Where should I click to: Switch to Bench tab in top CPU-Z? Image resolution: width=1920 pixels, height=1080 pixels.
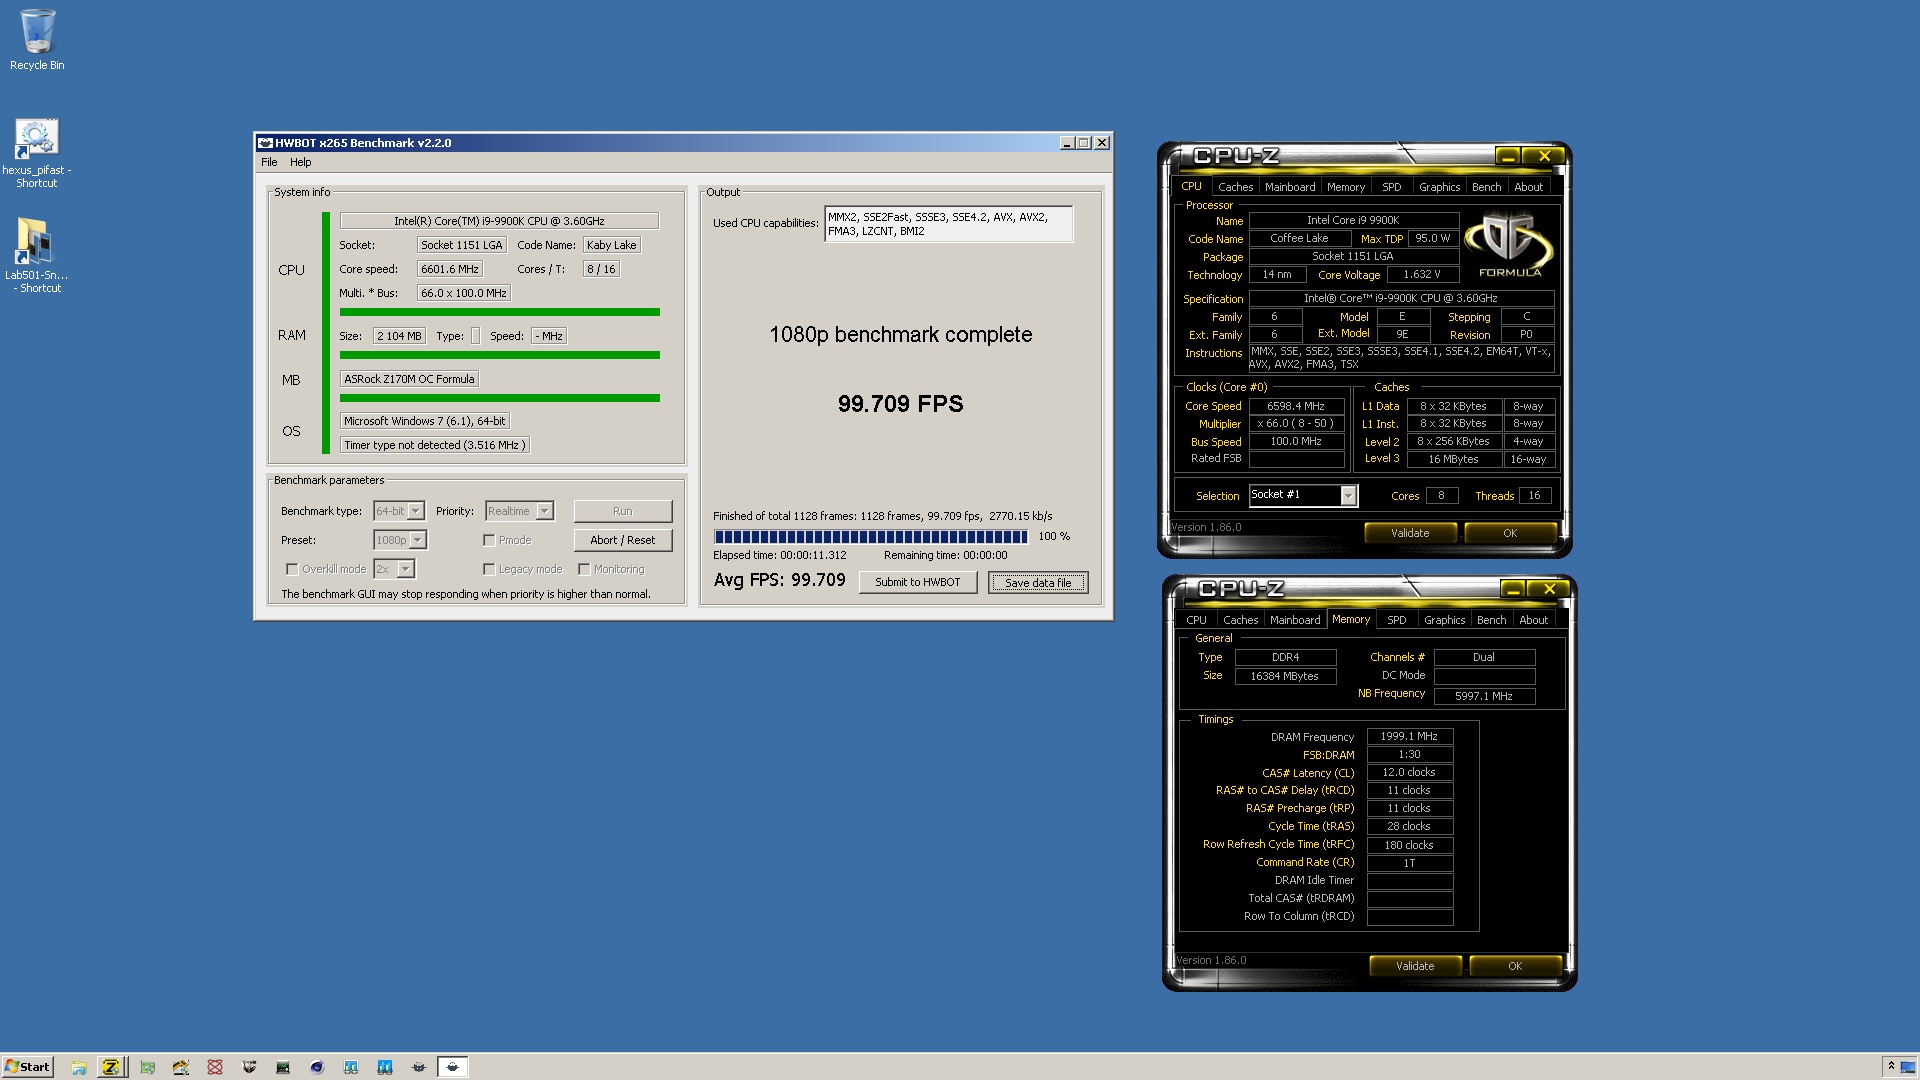[x=1486, y=187]
